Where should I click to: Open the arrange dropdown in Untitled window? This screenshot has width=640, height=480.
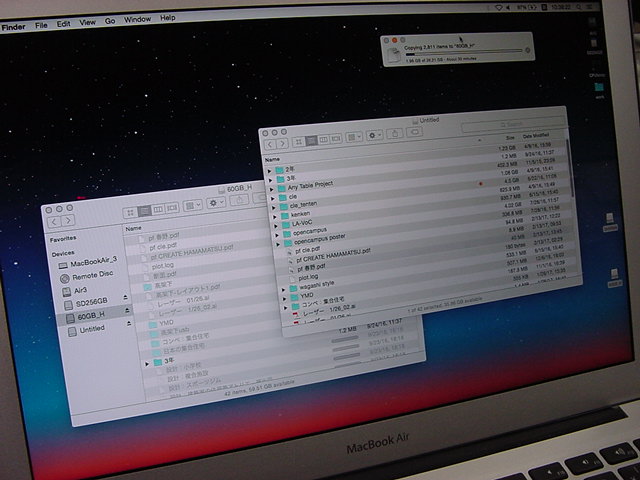click(354, 138)
